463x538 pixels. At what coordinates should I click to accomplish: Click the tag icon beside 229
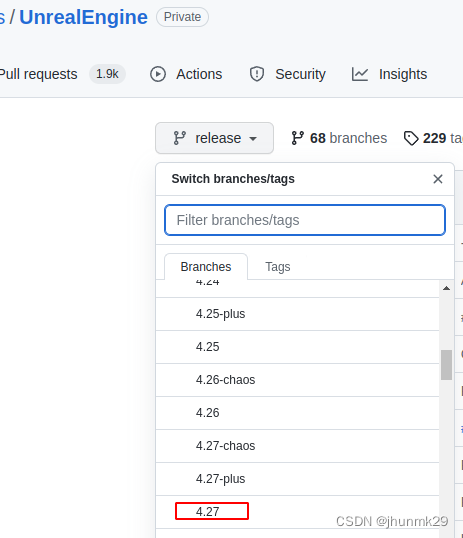(x=411, y=138)
